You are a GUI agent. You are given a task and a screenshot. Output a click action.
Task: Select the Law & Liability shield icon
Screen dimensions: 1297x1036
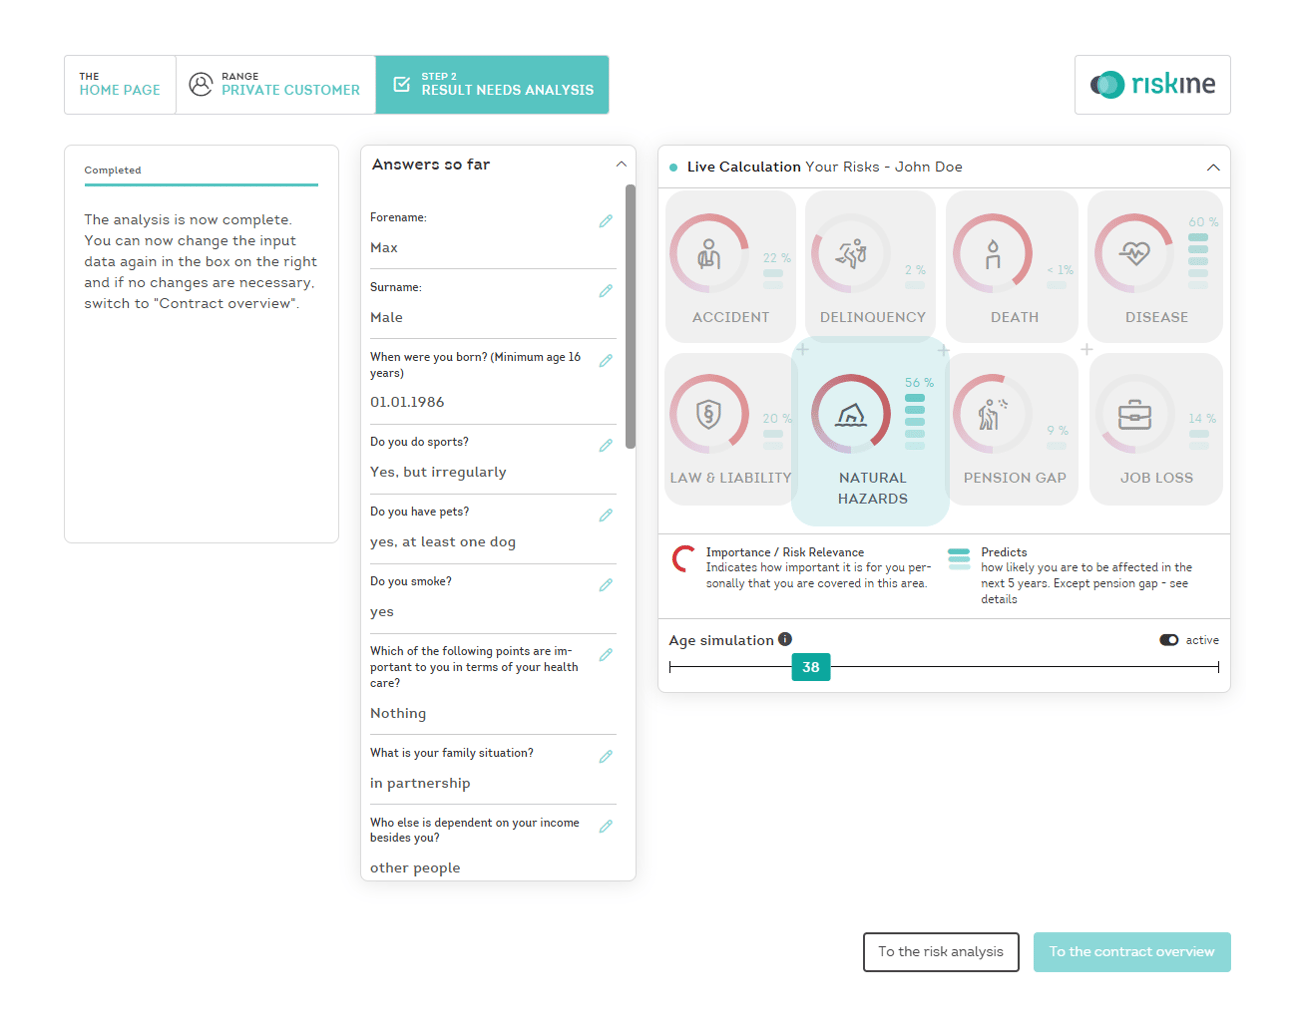coord(709,414)
